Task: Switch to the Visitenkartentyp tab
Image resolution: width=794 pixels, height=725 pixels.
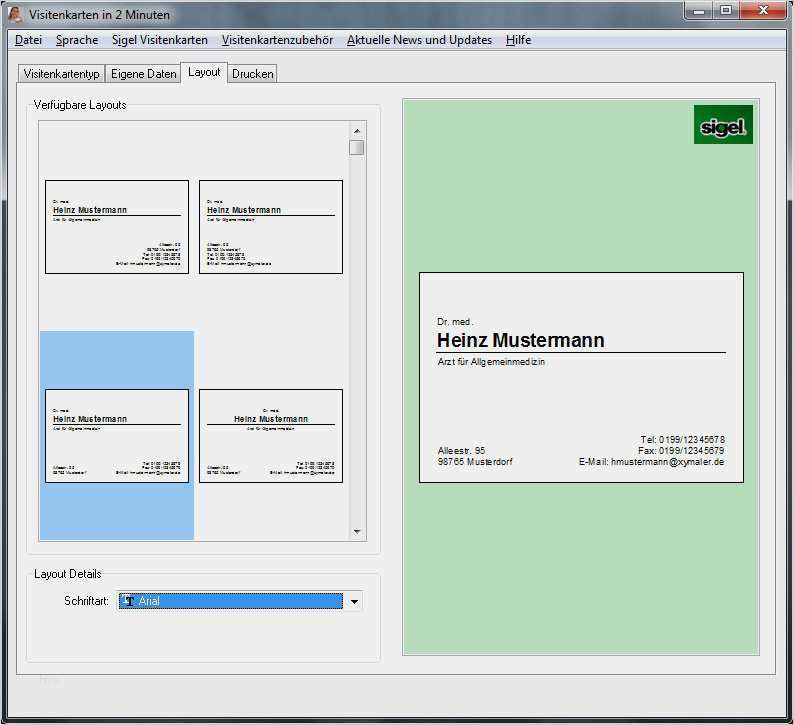Action: tap(61, 74)
